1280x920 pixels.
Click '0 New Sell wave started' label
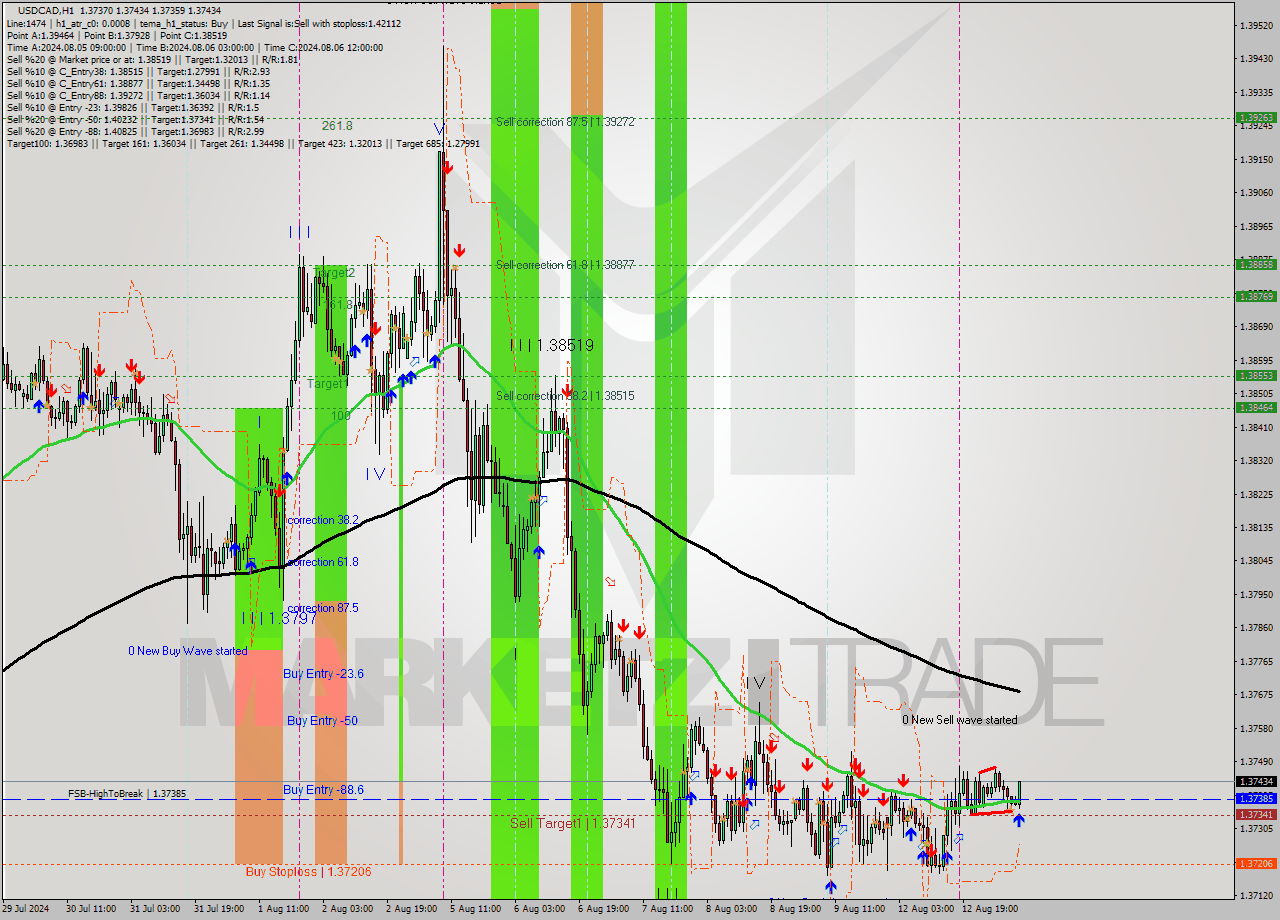[x=960, y=720]
